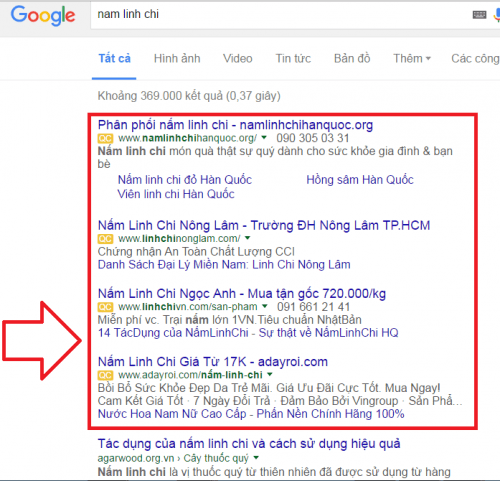Image resolution: width=500 pixels, height=481 pixels.
Task: Click the Google logo
Action: (x=43, y=15)
